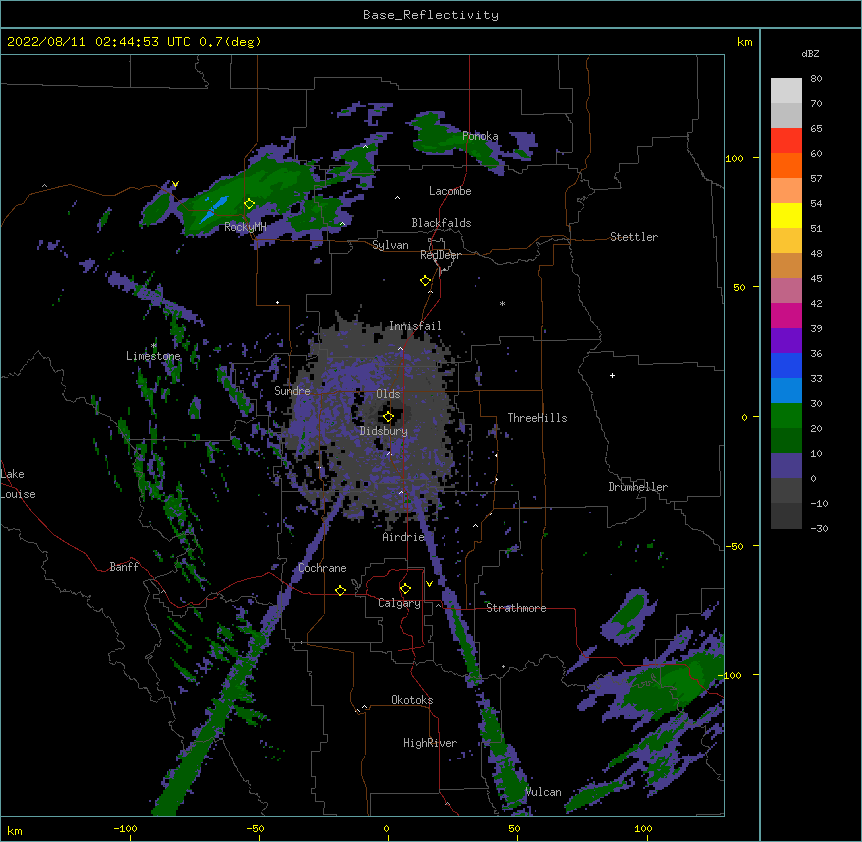Click the Base_Reflectivity title

coord(431,15)
